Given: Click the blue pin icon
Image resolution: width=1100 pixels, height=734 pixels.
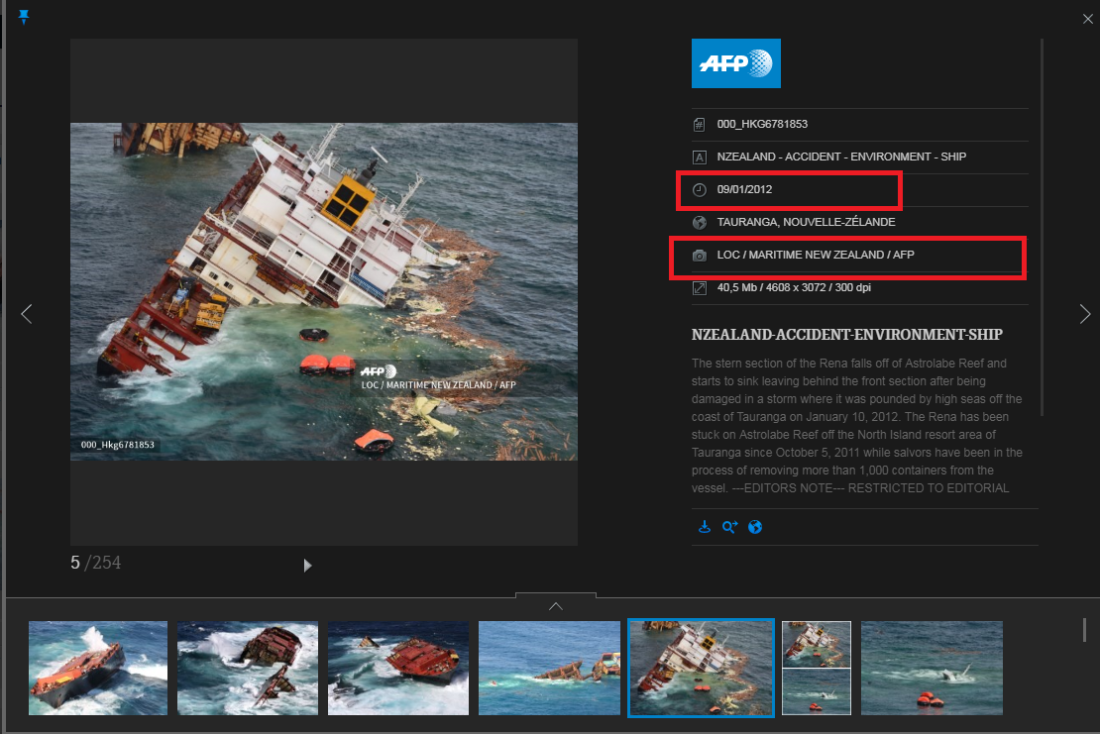Looking at the screenshot, I should [x=24, y=17].
